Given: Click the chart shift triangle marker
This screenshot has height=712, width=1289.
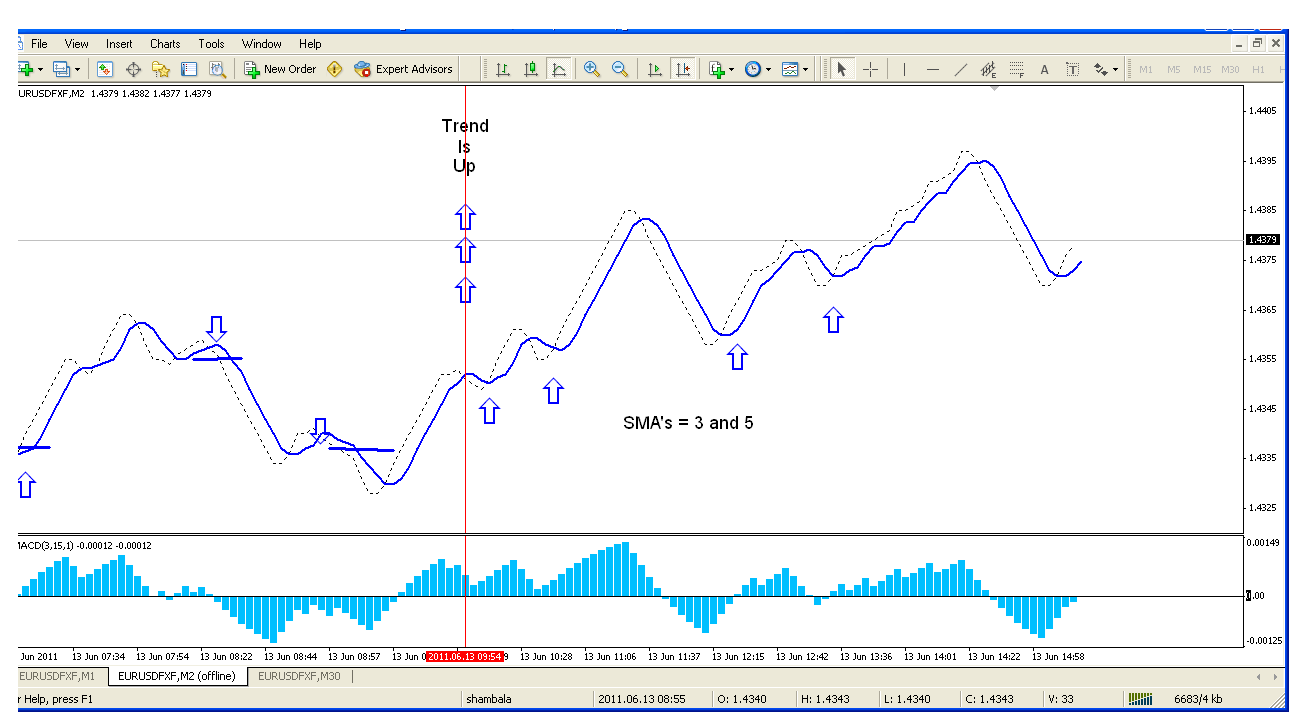Looking at the screenshot, I should click(x=994, y=88).
